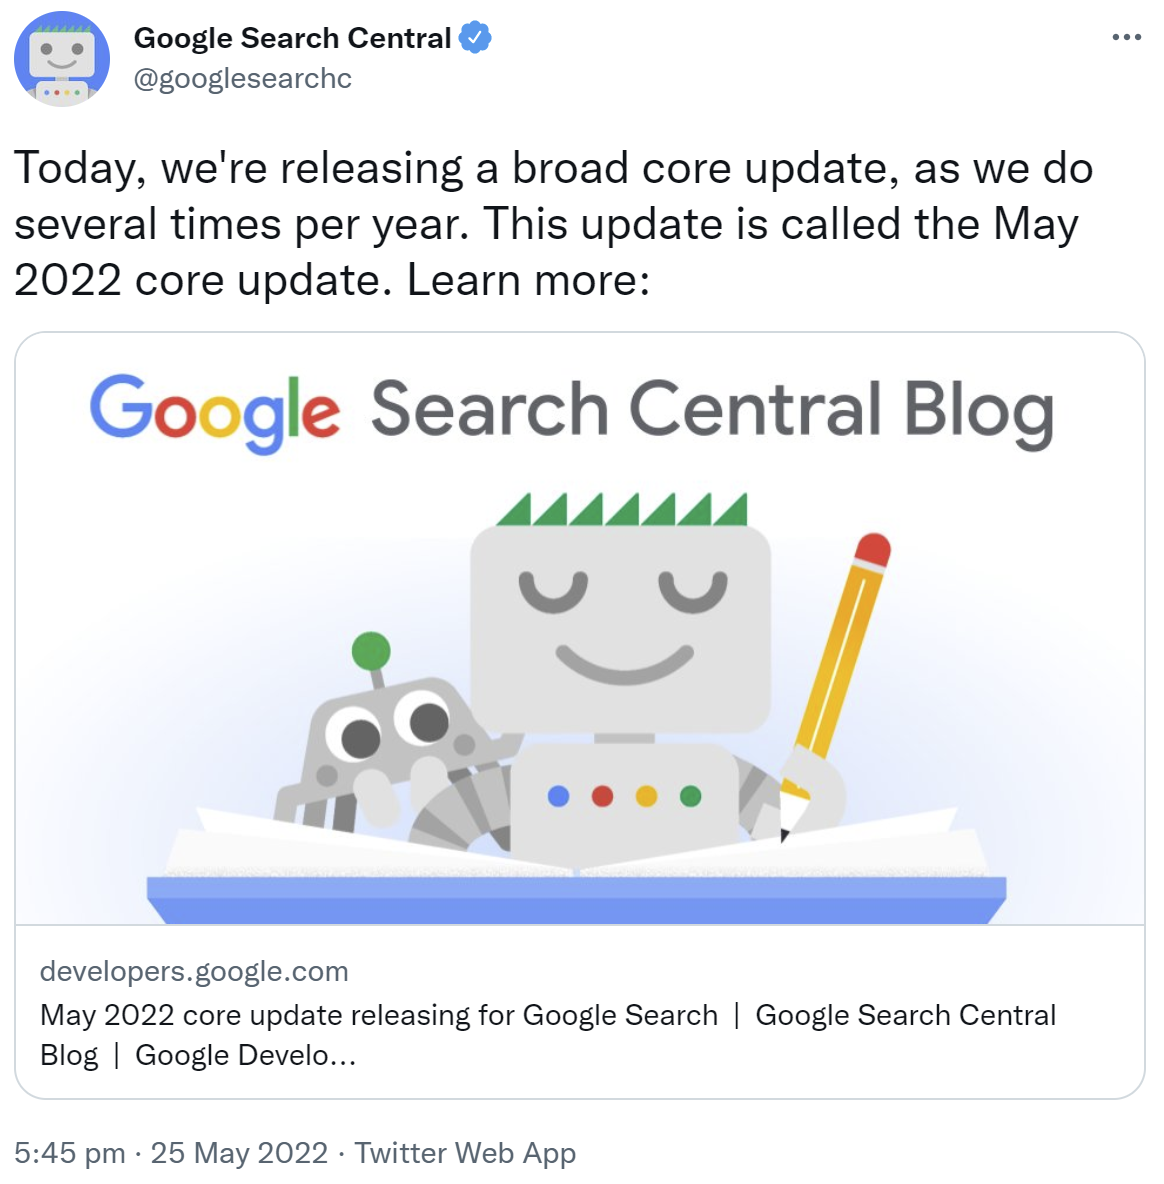Screen dimensions: 1164x1184
Task: Click the blue verified badge checkmark
Action: click(x=475, y=37)
